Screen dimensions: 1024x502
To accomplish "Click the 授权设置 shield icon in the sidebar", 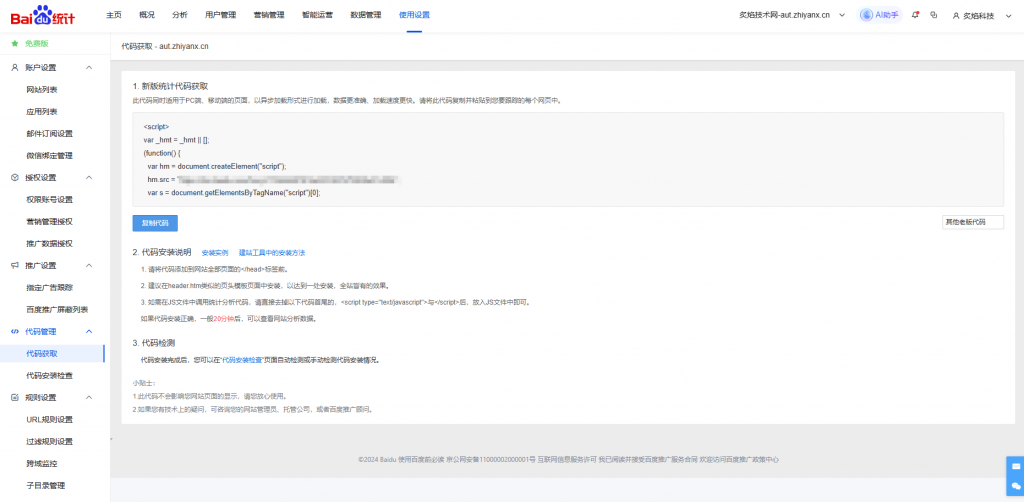I will click(x=14, y=178).
